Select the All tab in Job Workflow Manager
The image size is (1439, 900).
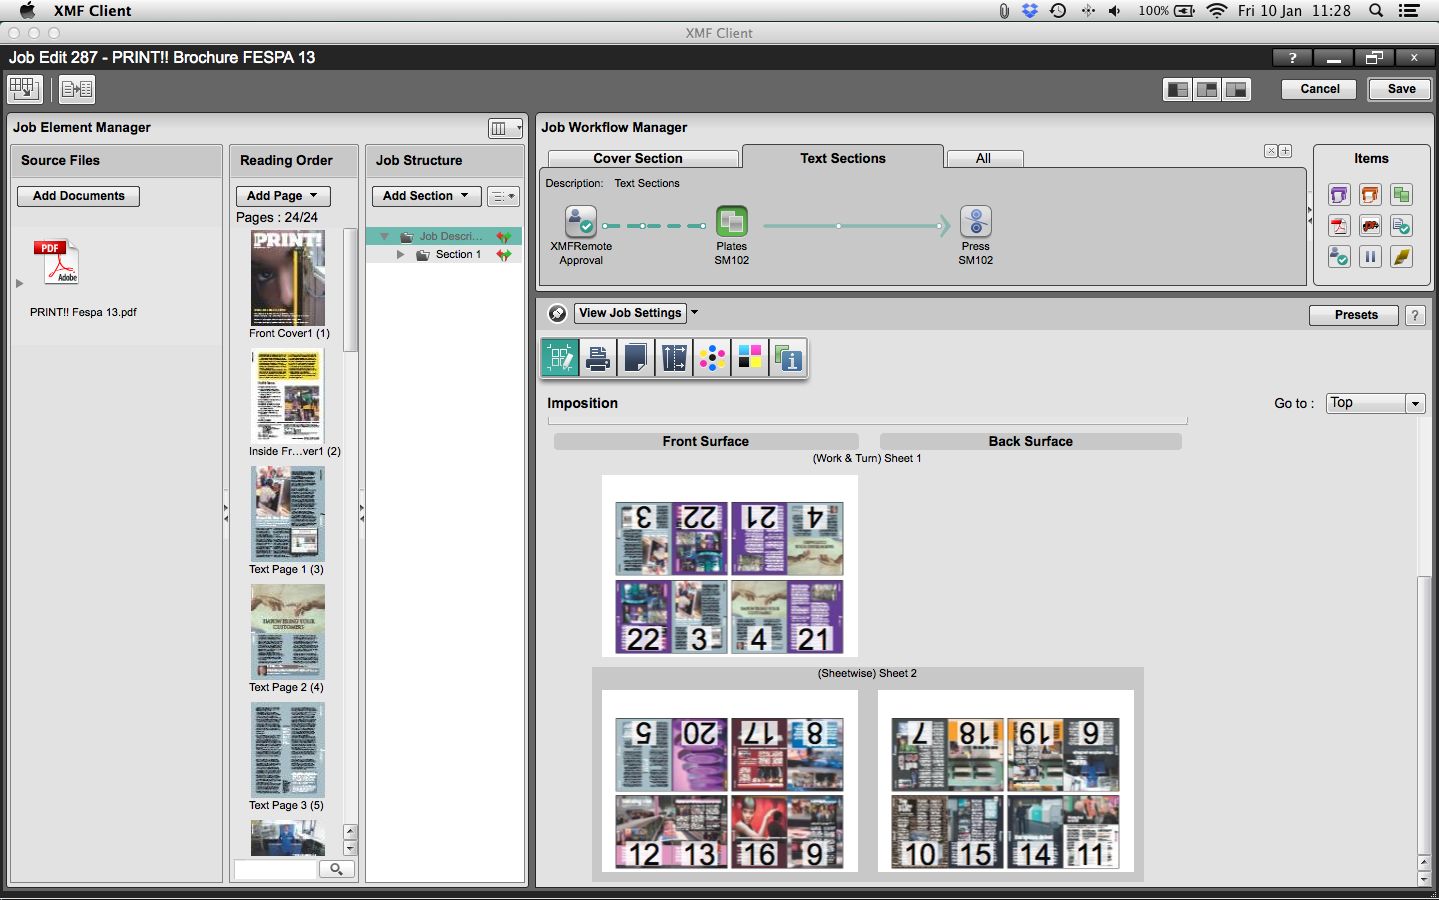tap(983, 158)
